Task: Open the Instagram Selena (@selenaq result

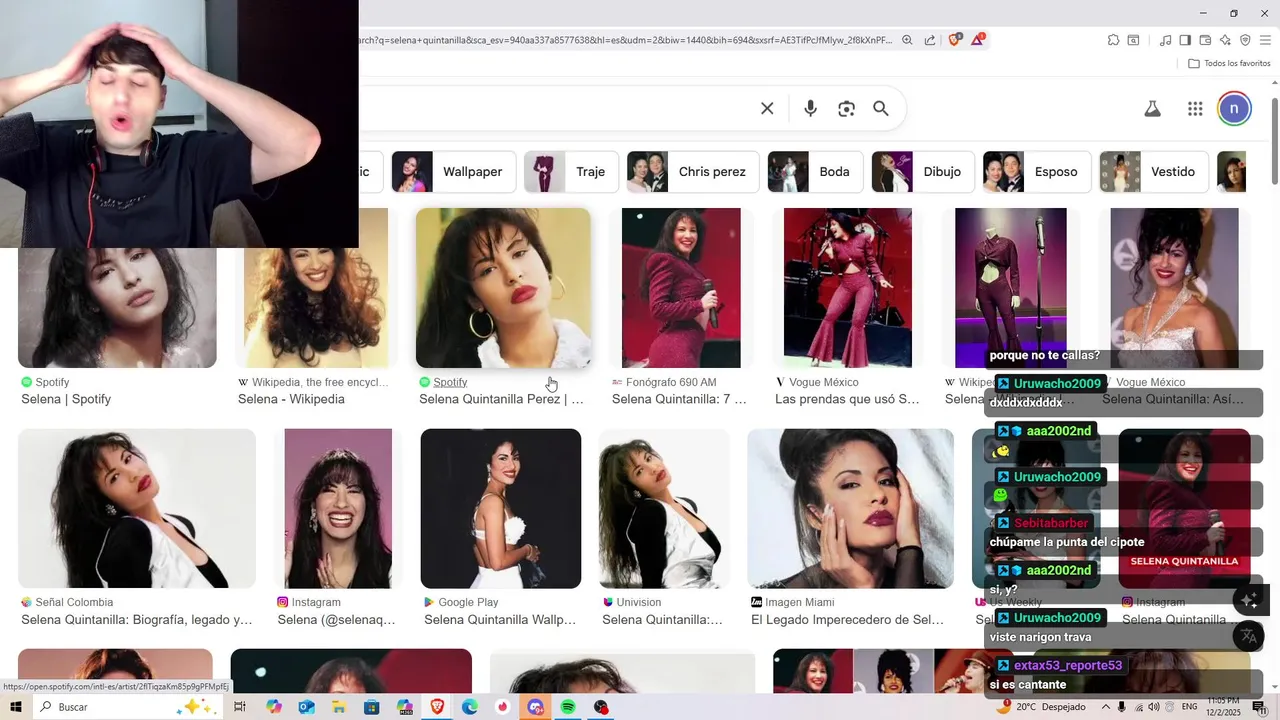Action: (336, 620)
